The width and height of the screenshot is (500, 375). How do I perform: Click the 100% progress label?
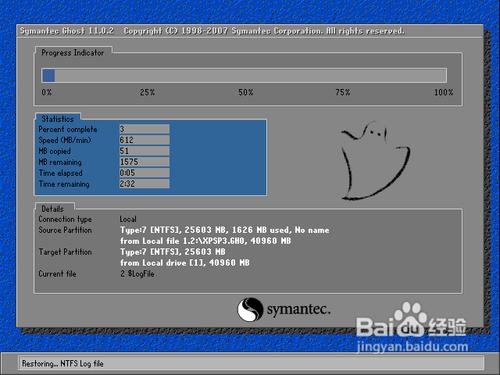pyautogui.click(x=443, y=92)
